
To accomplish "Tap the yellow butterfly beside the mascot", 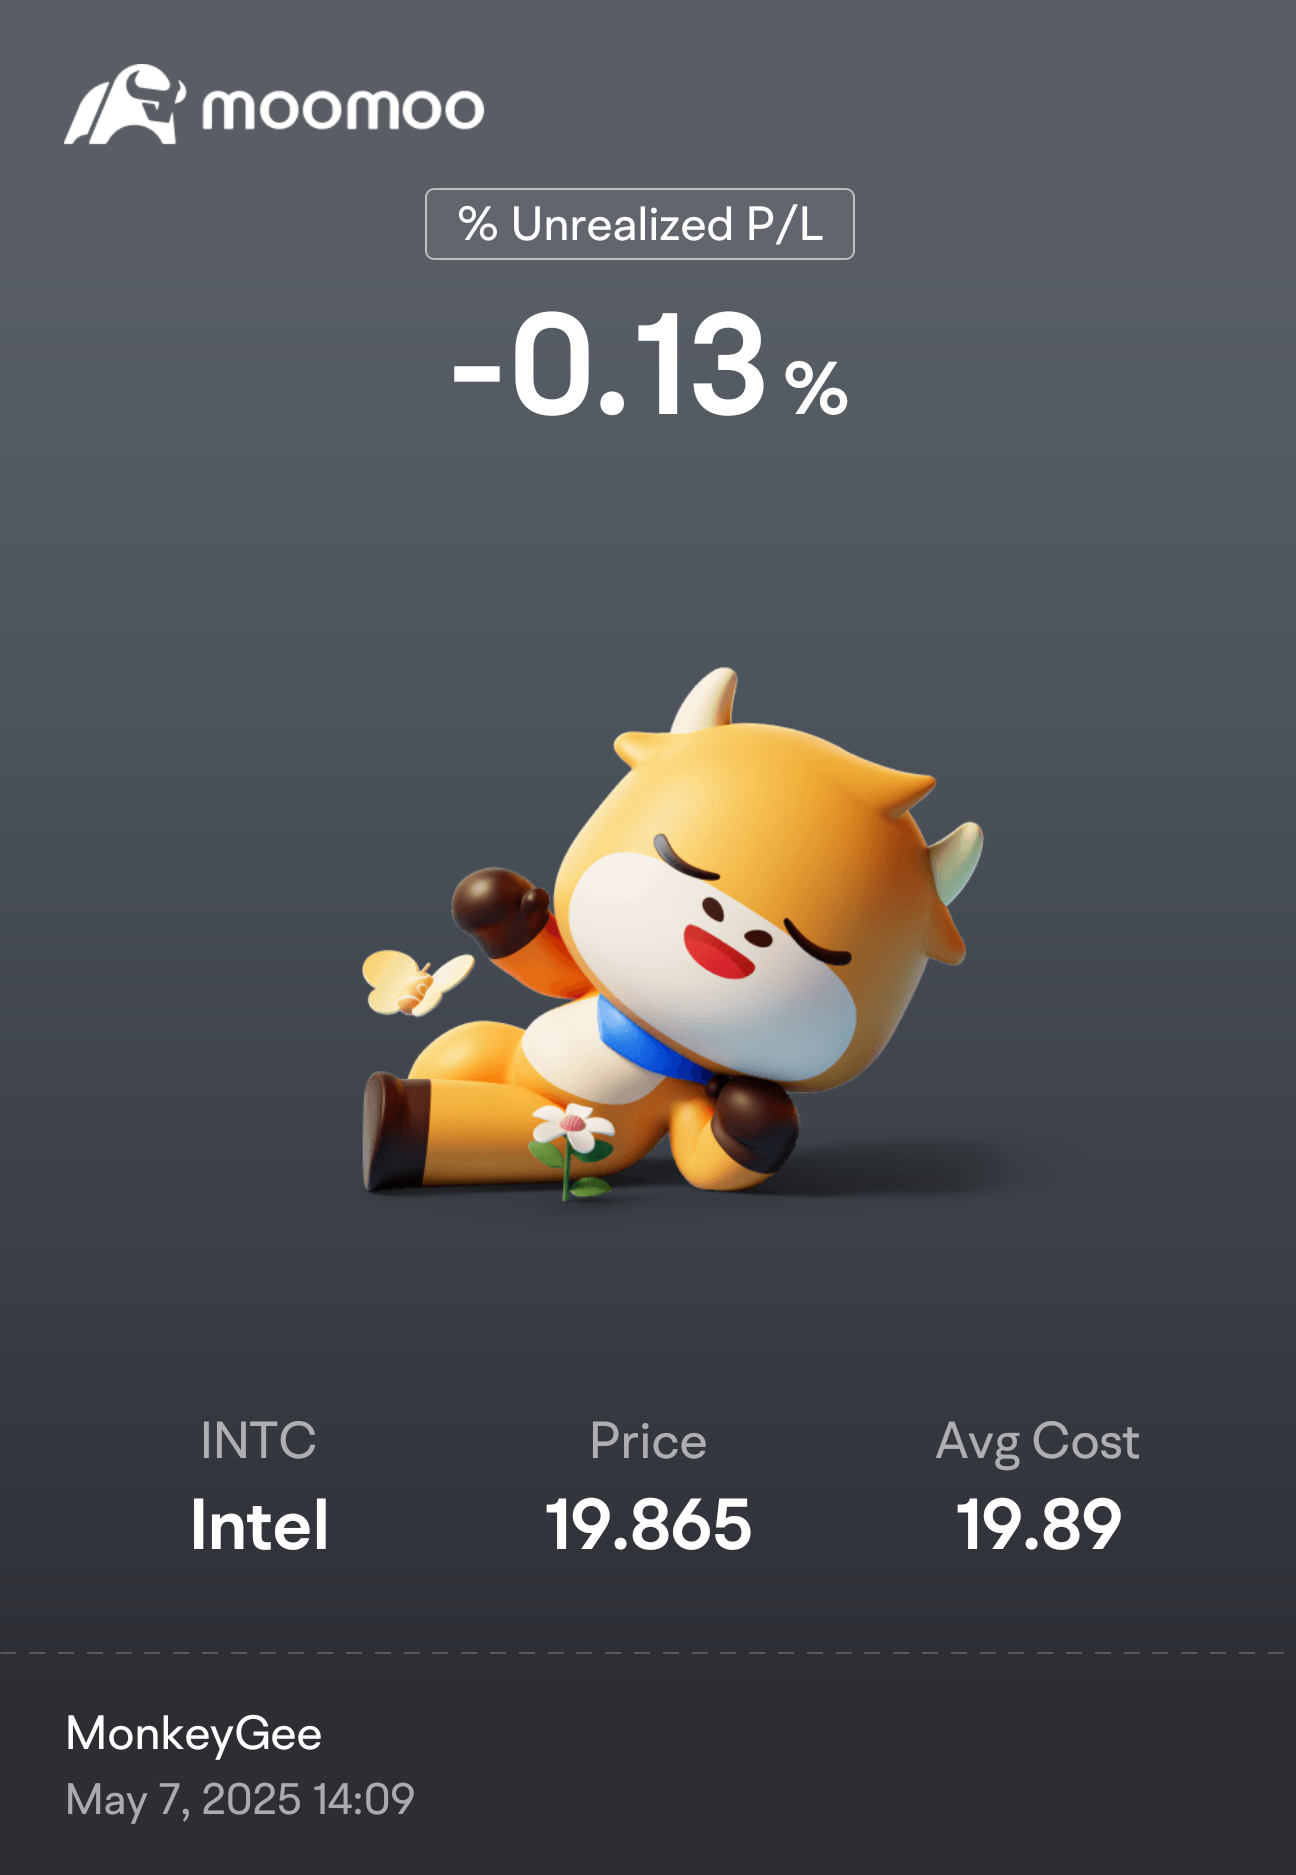I will (x=416, y=982).
